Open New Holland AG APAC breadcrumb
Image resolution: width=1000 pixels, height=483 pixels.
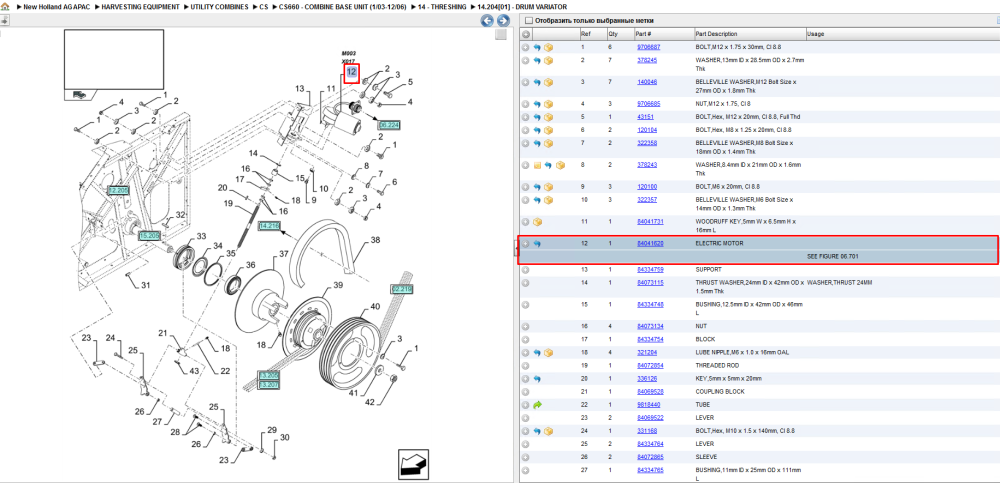click(57, 6)
